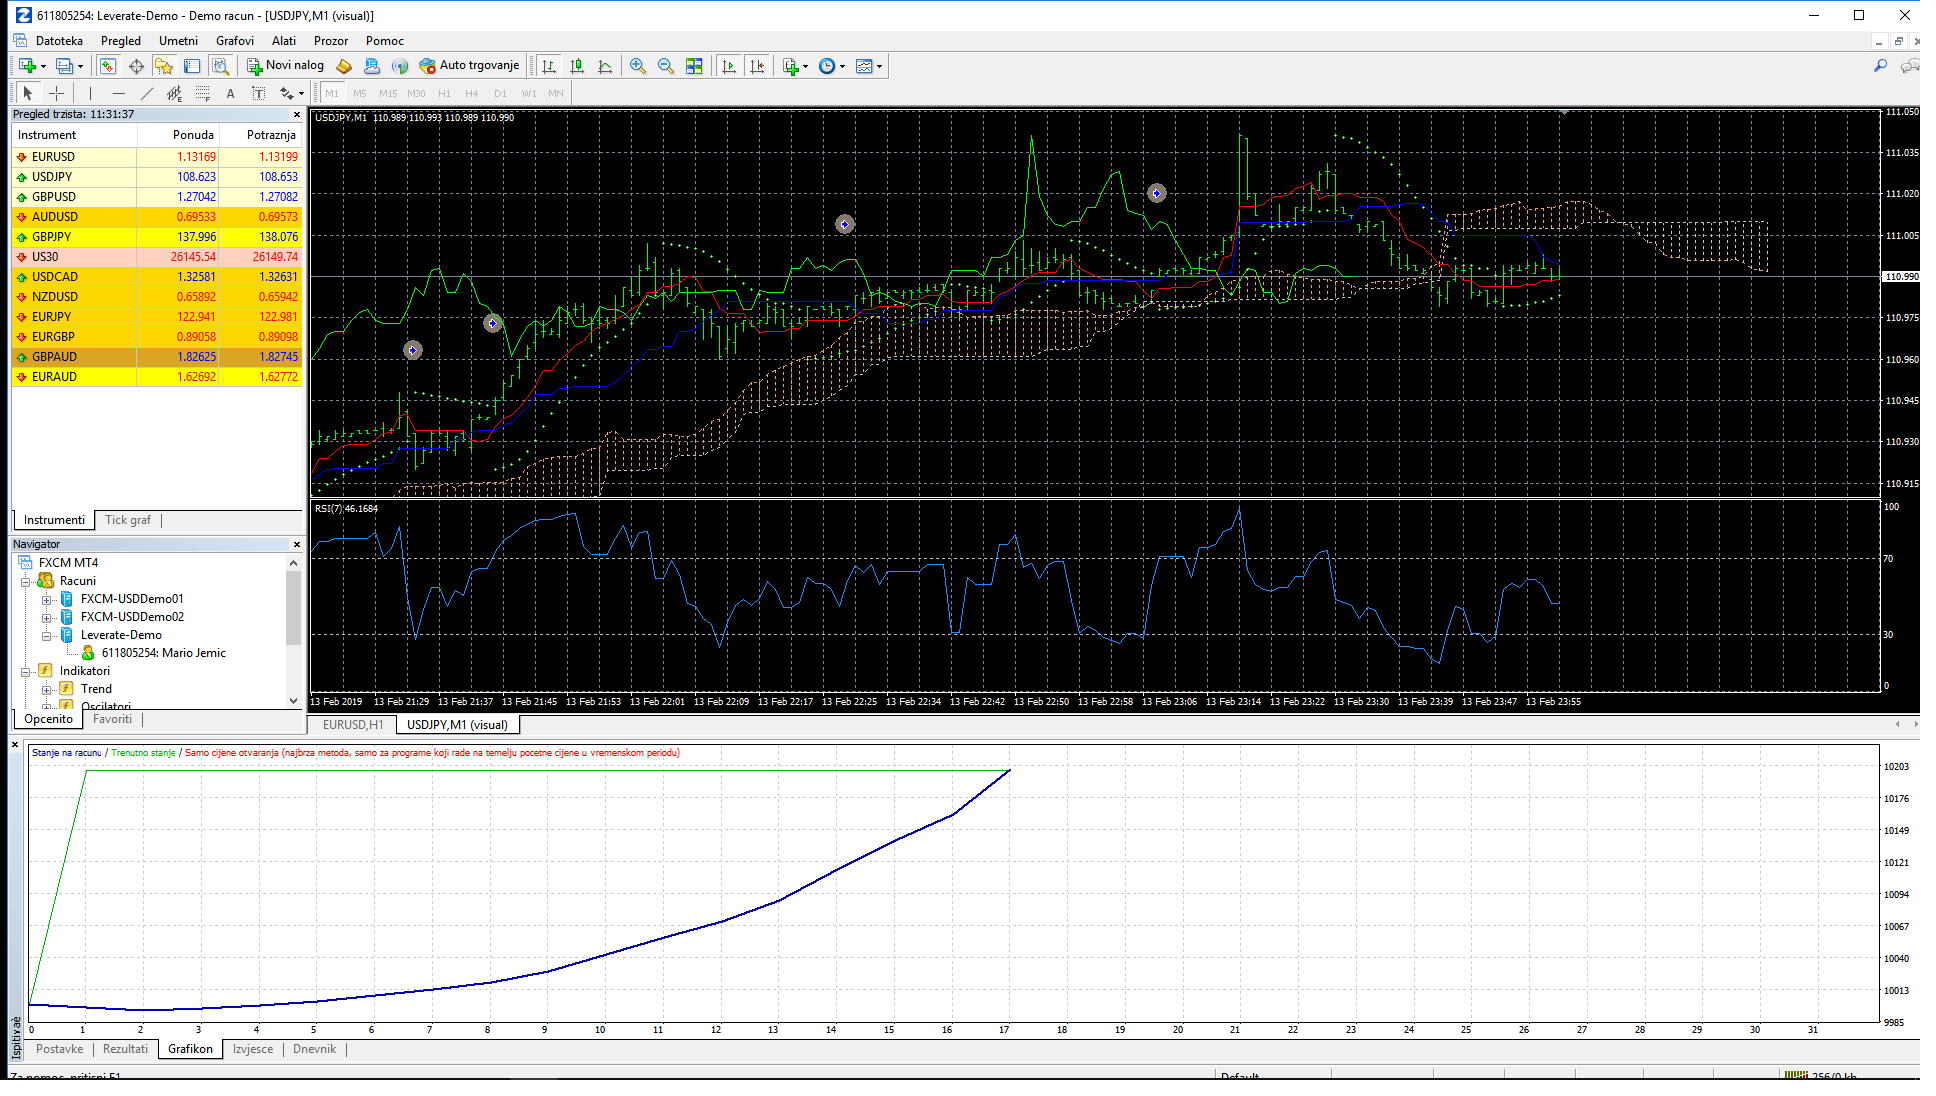The height and width of the screenshot is (1096, 1936).
Task: Collapse the Racuni tree node
Action: pos(26,581)
